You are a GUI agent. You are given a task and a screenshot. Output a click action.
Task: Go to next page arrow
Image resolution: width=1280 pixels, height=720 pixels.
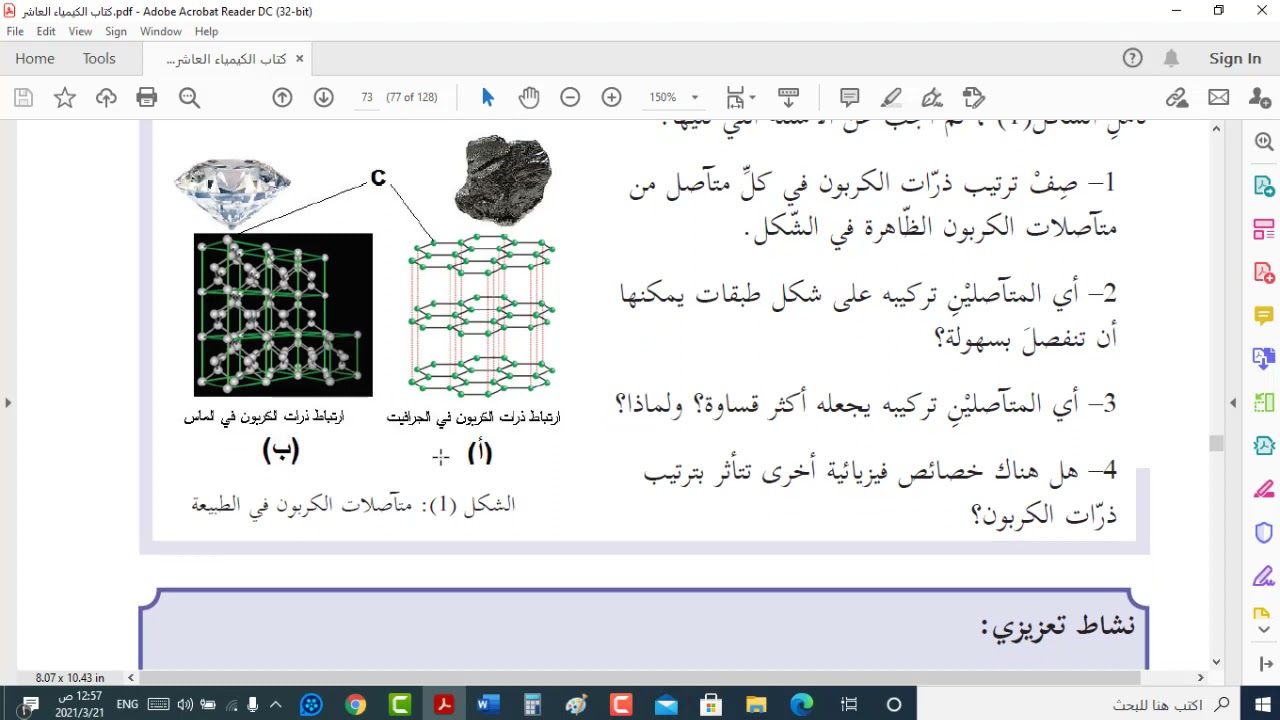(x=323, y=97)
